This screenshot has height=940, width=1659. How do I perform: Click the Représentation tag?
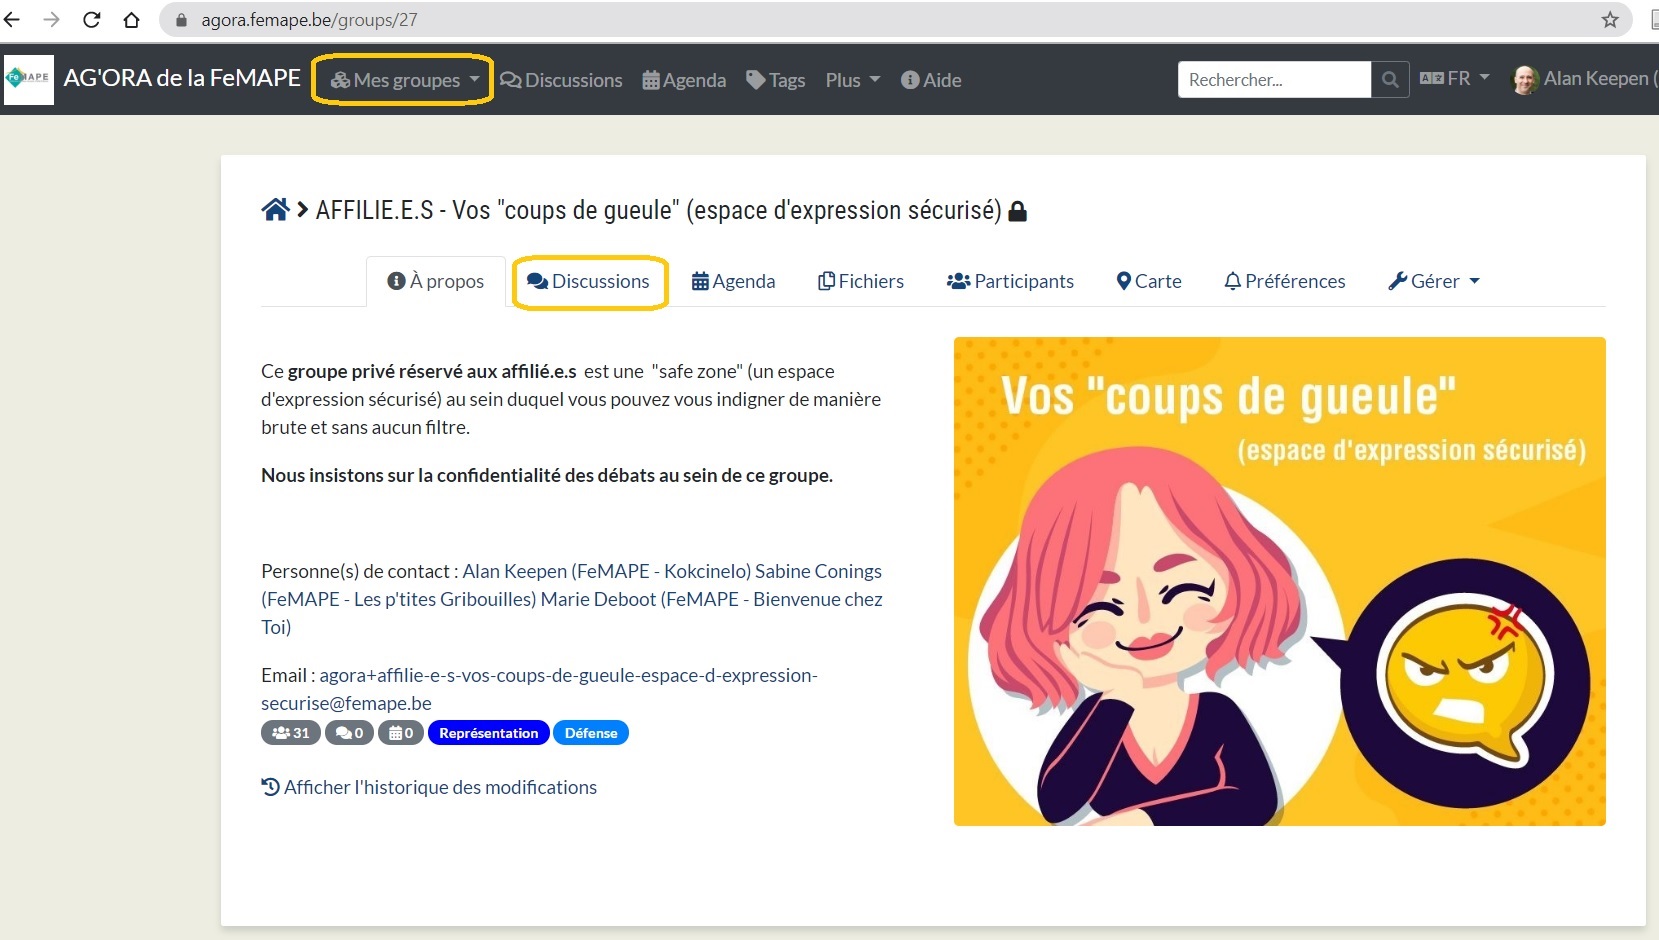pos(488,733)
